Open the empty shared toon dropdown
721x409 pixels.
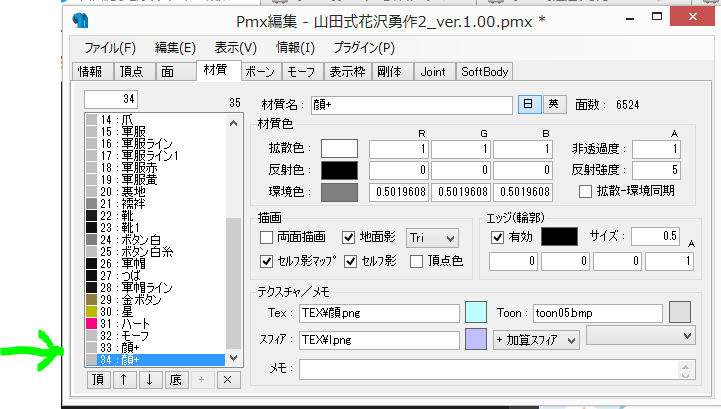pyautogui.click(x=641, y=335)
